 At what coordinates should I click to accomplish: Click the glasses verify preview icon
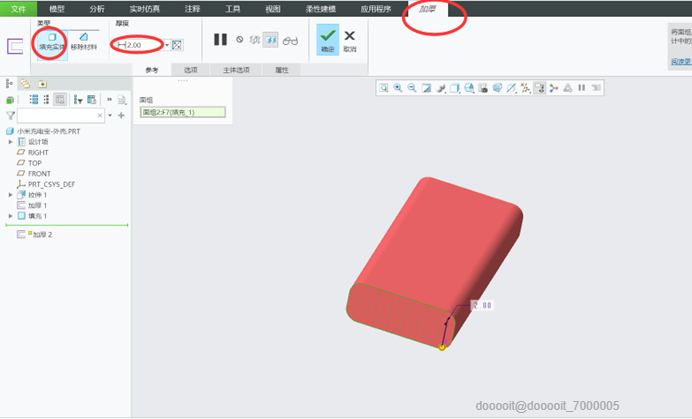coord(290,41)
